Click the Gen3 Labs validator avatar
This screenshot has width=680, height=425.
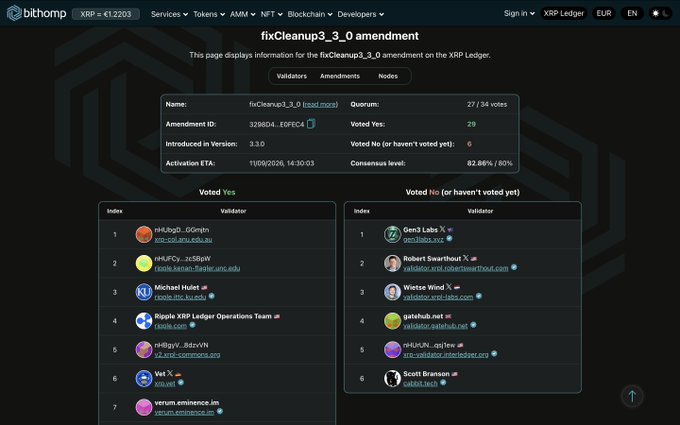(392, 234)
